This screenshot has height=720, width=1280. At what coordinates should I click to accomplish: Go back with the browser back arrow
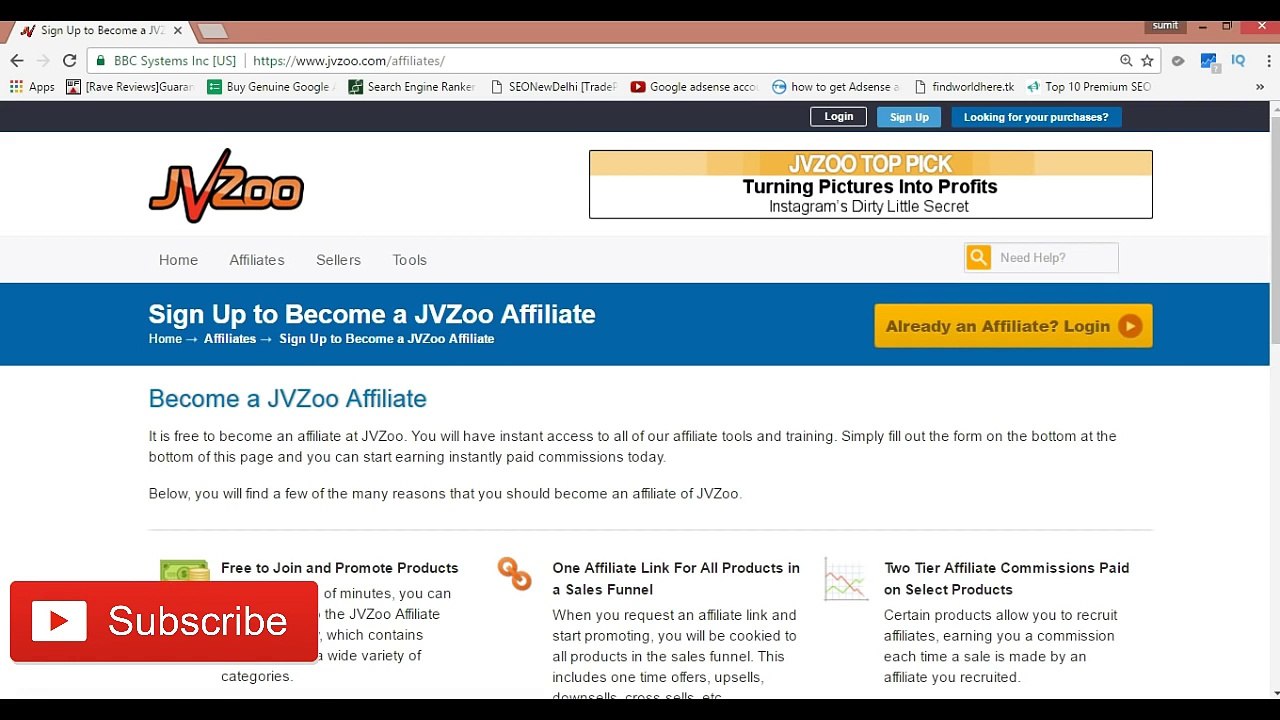17,61
